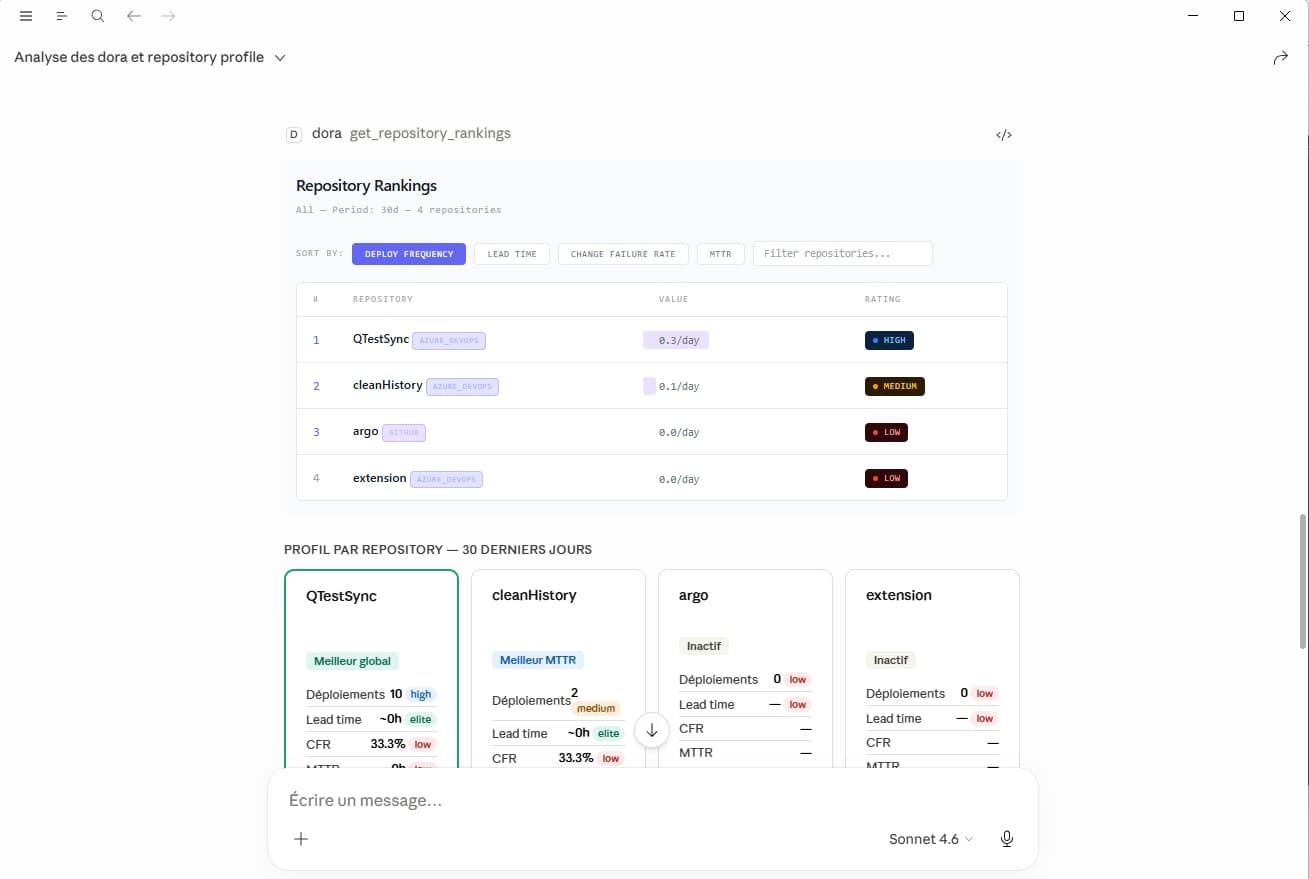The height and width of the screenshot is (879, 1309).
Task: Go forward with the right arrow
Action: pos(168,16)
